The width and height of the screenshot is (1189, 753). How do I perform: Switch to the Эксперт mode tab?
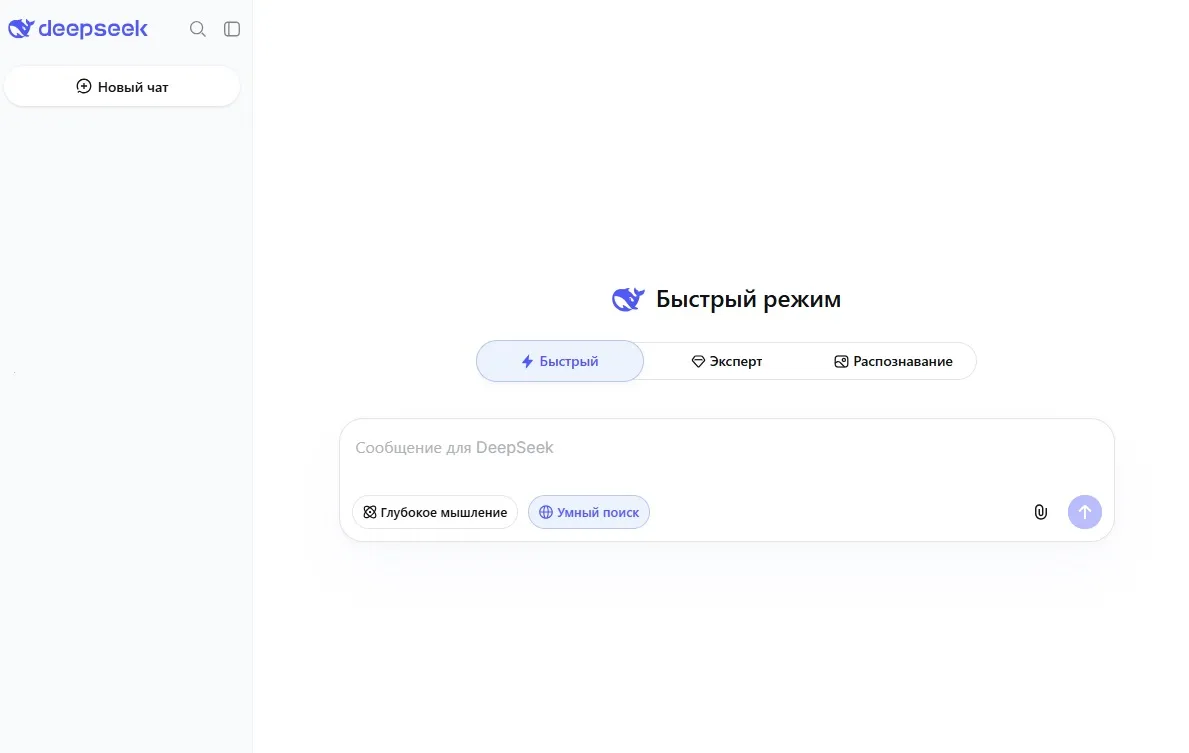point(726,361)
